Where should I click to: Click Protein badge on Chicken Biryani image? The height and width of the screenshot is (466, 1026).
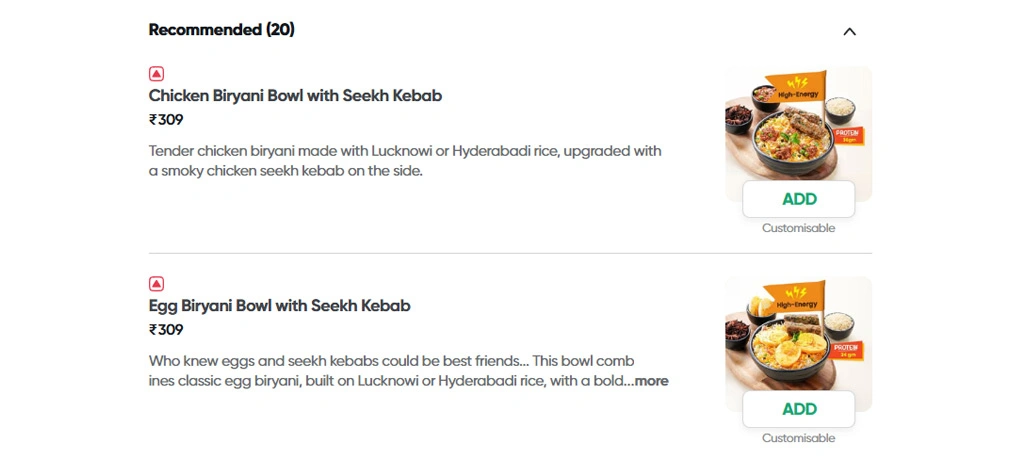pos(847,135)
